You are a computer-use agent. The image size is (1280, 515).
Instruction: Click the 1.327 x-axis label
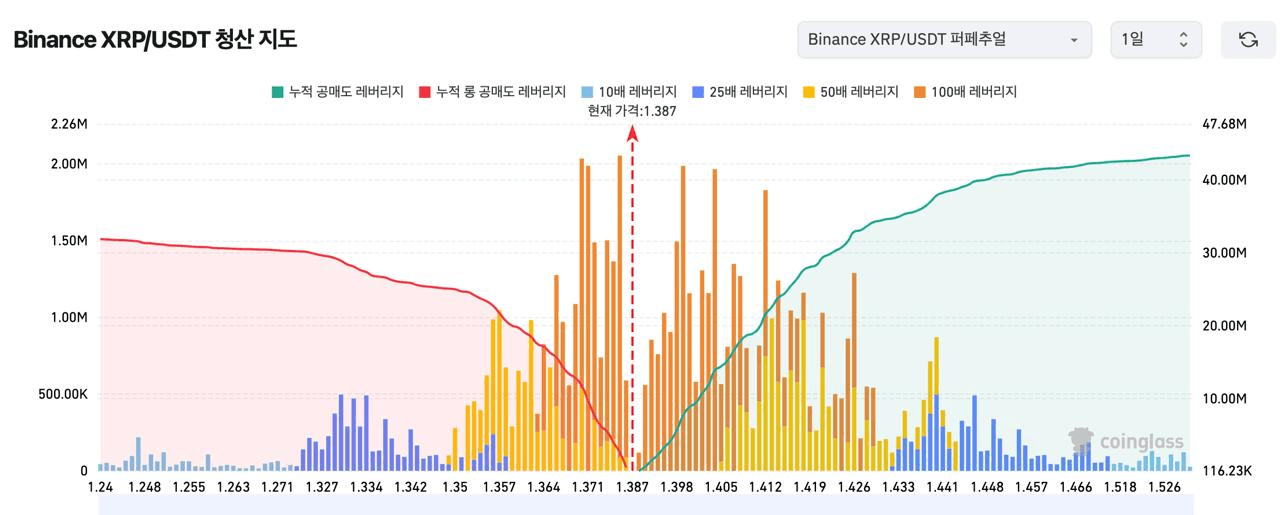tap(322, 487)
